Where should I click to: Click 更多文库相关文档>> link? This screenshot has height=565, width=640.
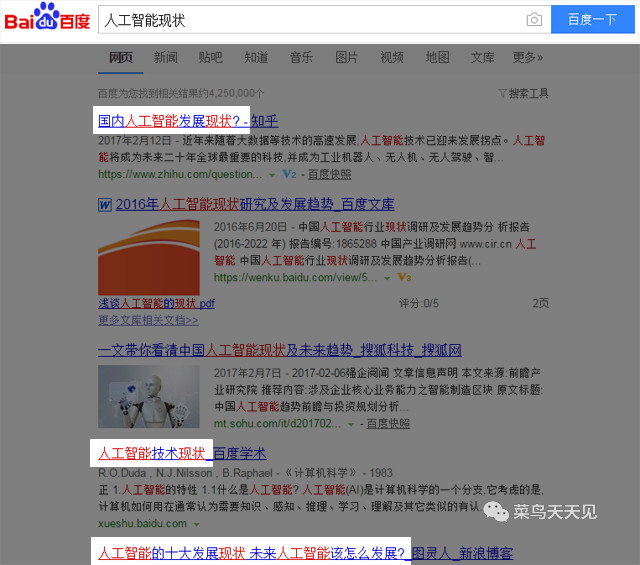point(148,320)
